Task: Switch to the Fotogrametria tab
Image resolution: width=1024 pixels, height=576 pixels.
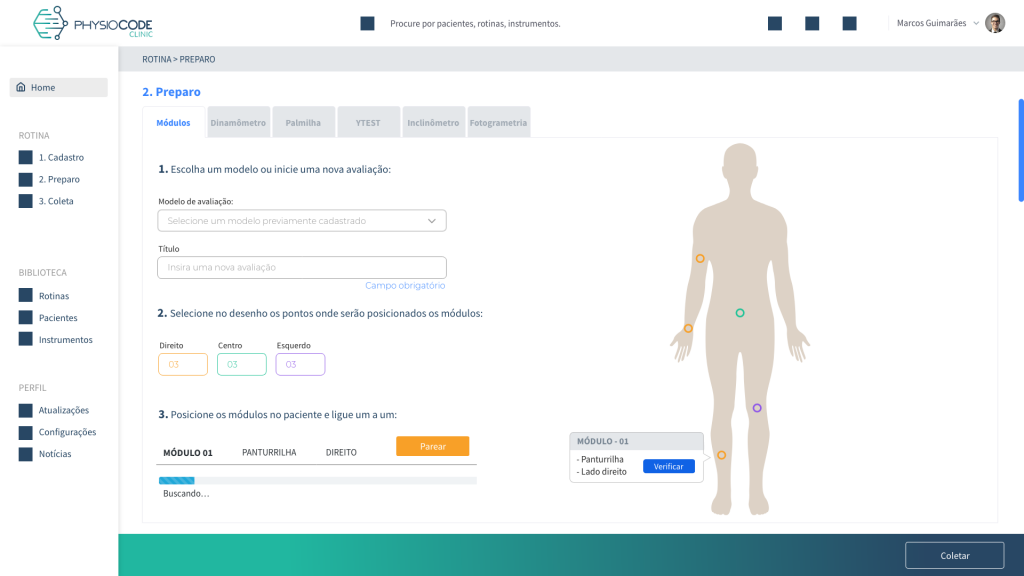Action: coord(498,123)
